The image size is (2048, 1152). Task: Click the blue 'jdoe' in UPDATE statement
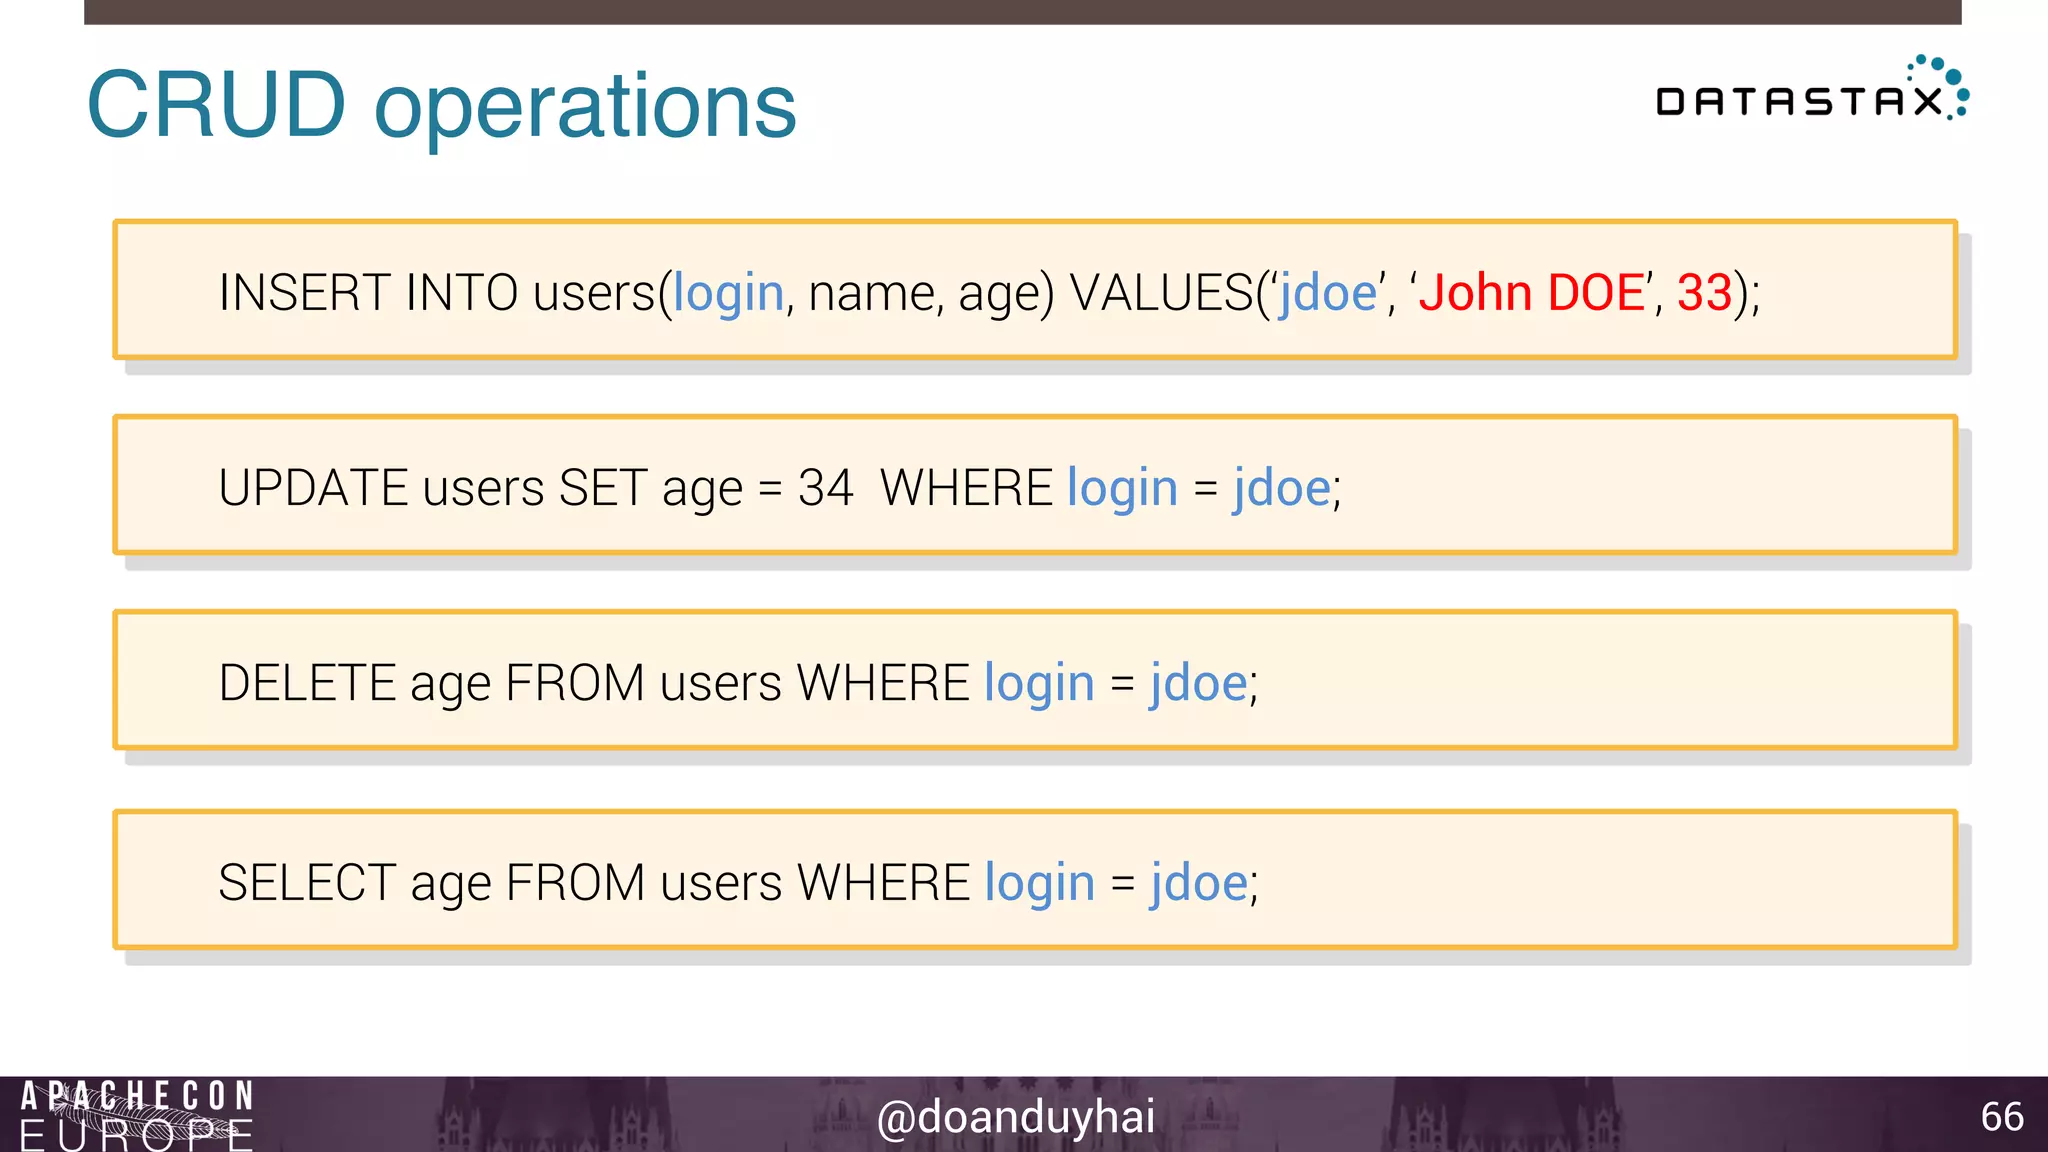point(1281,490)
